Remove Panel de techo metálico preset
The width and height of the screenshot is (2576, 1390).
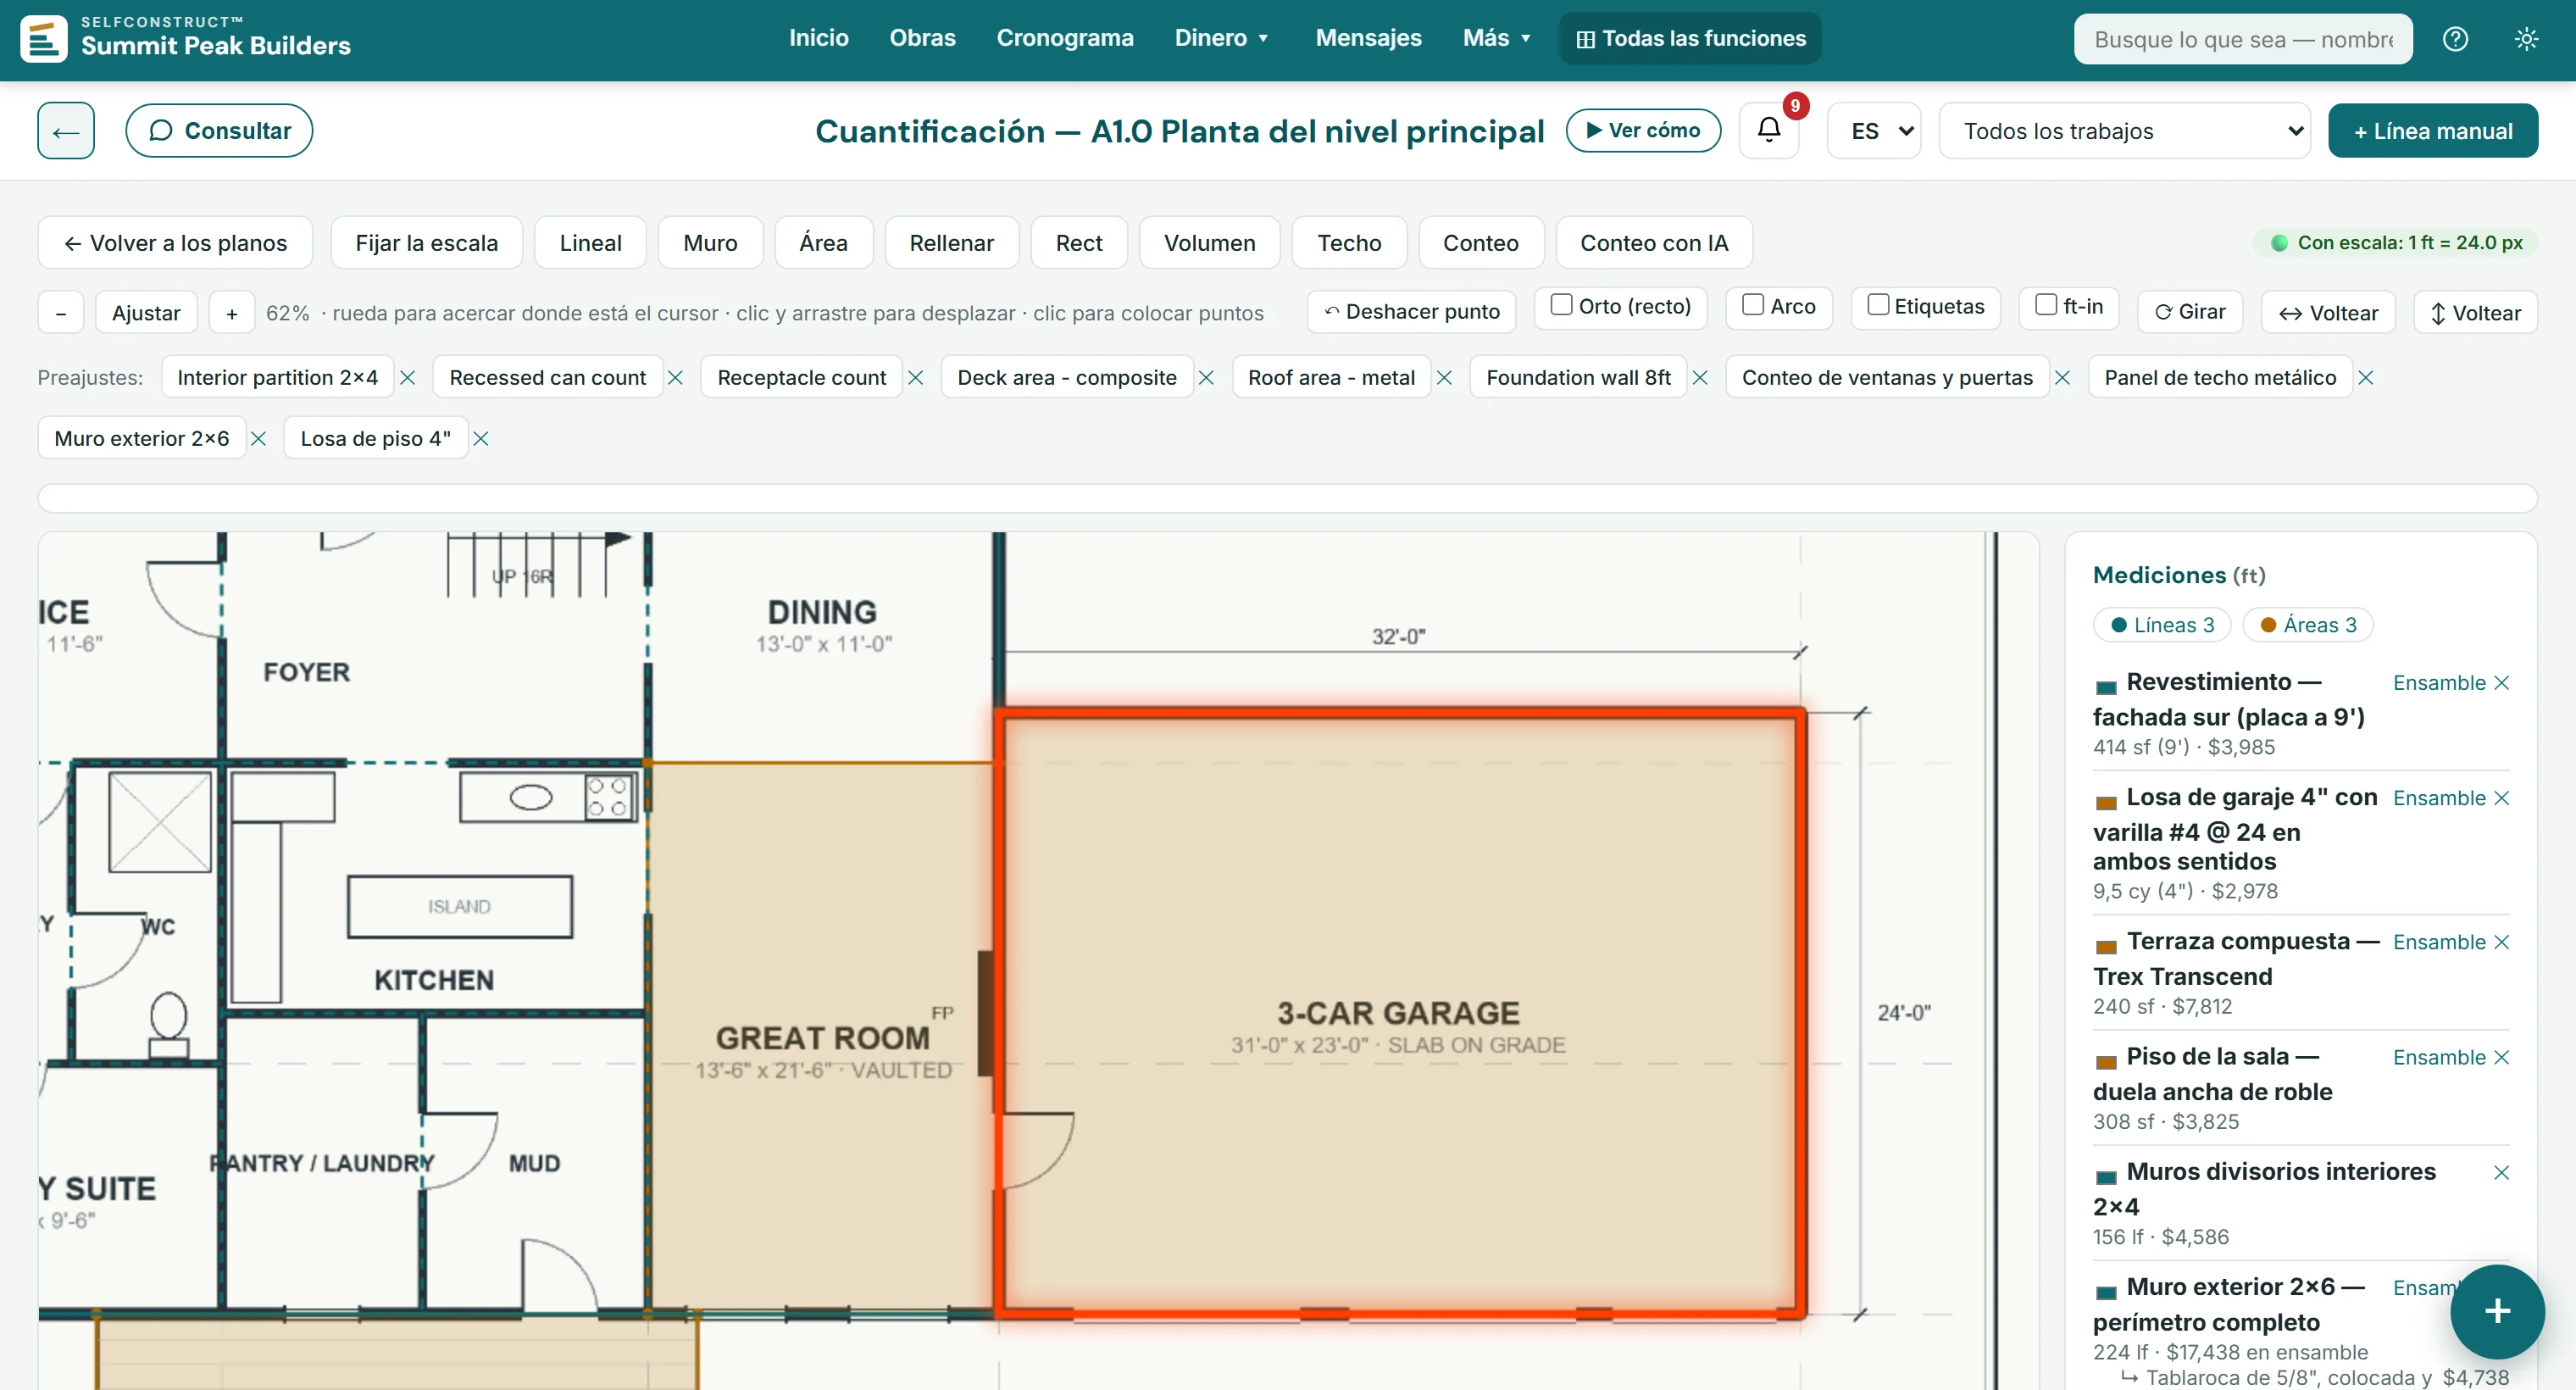click(2366, 377)
